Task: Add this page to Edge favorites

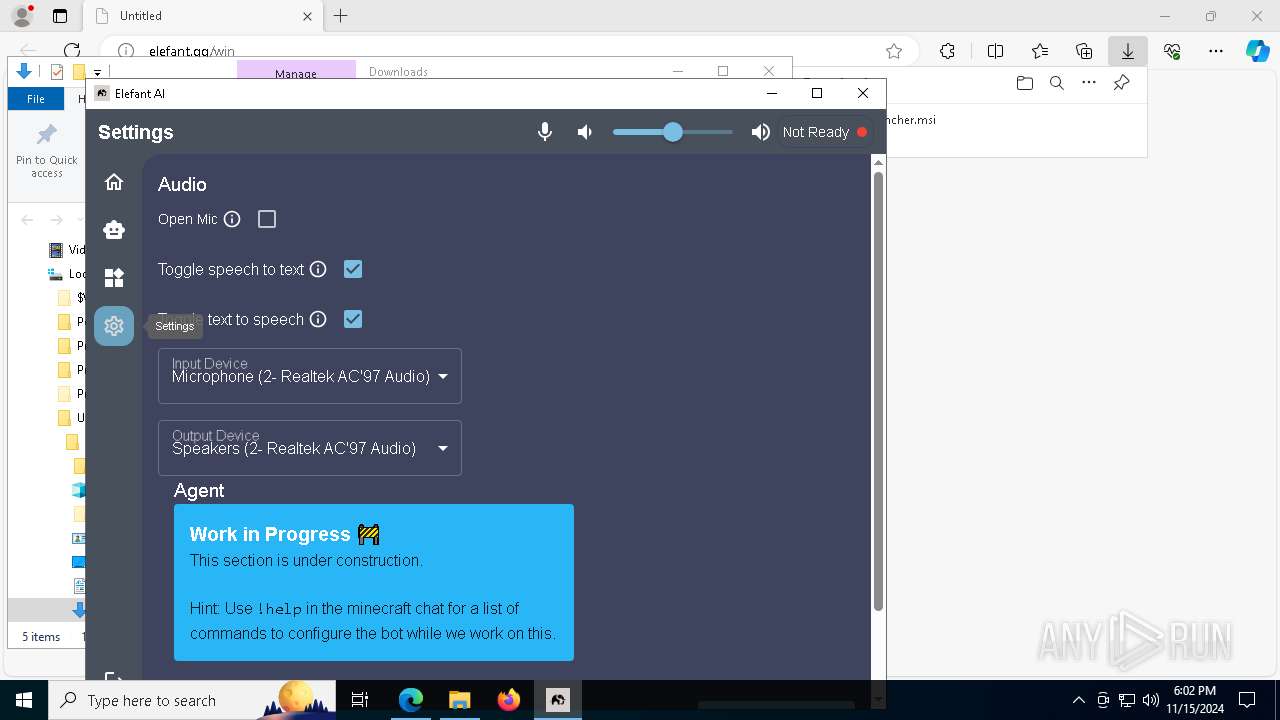Action: [894, 51]
